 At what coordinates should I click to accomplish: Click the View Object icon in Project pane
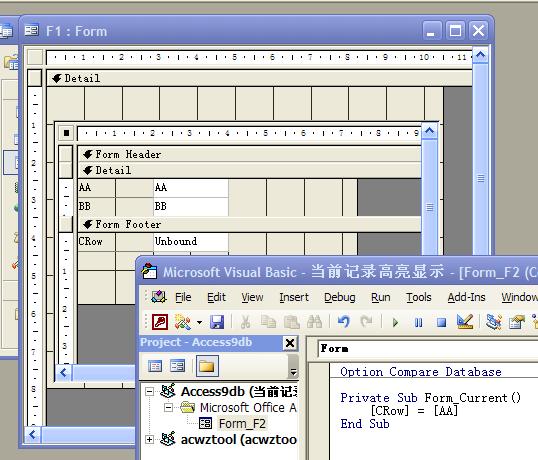pyautogui.click(x=177, y=366)
